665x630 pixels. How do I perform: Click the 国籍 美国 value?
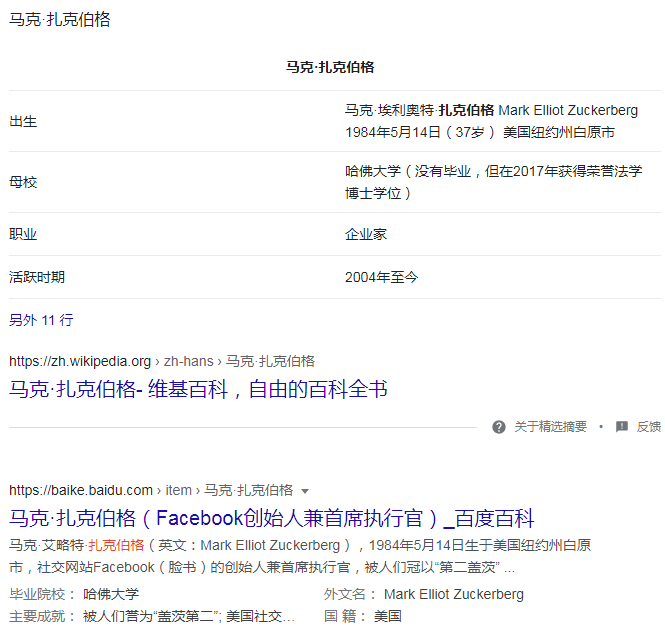point(388,616)
